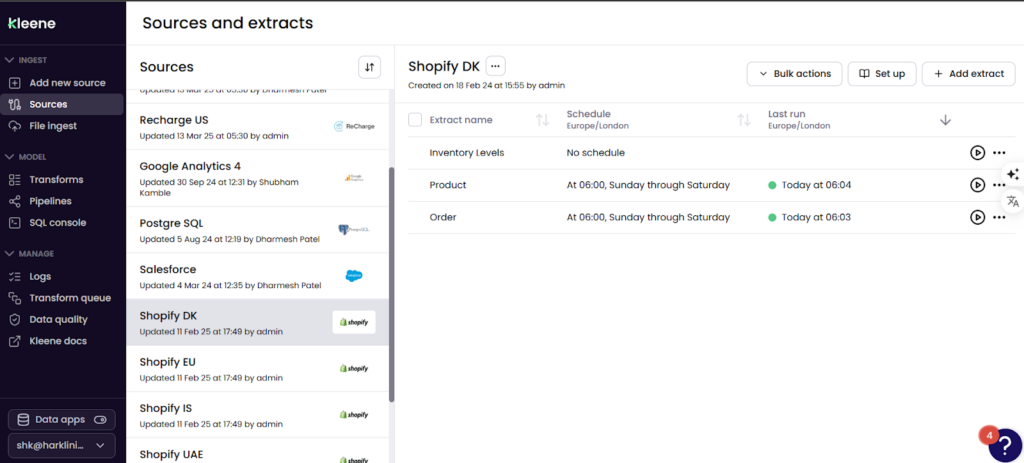The width and height of the screenshot is (1024, 463).
Task: Click the help question mark icon
Action: pos(1005,445)
